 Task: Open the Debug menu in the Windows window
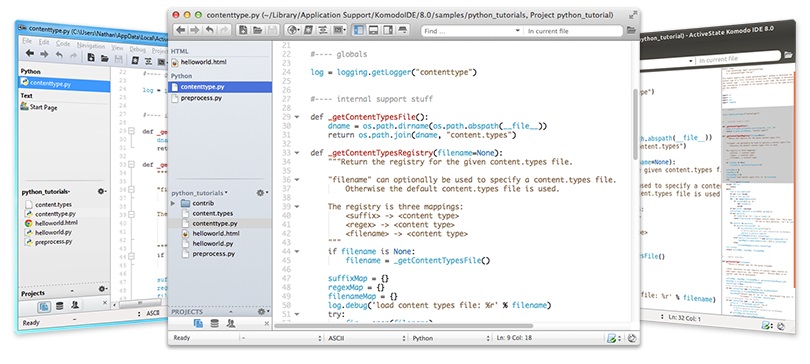(x=137, y=50)
